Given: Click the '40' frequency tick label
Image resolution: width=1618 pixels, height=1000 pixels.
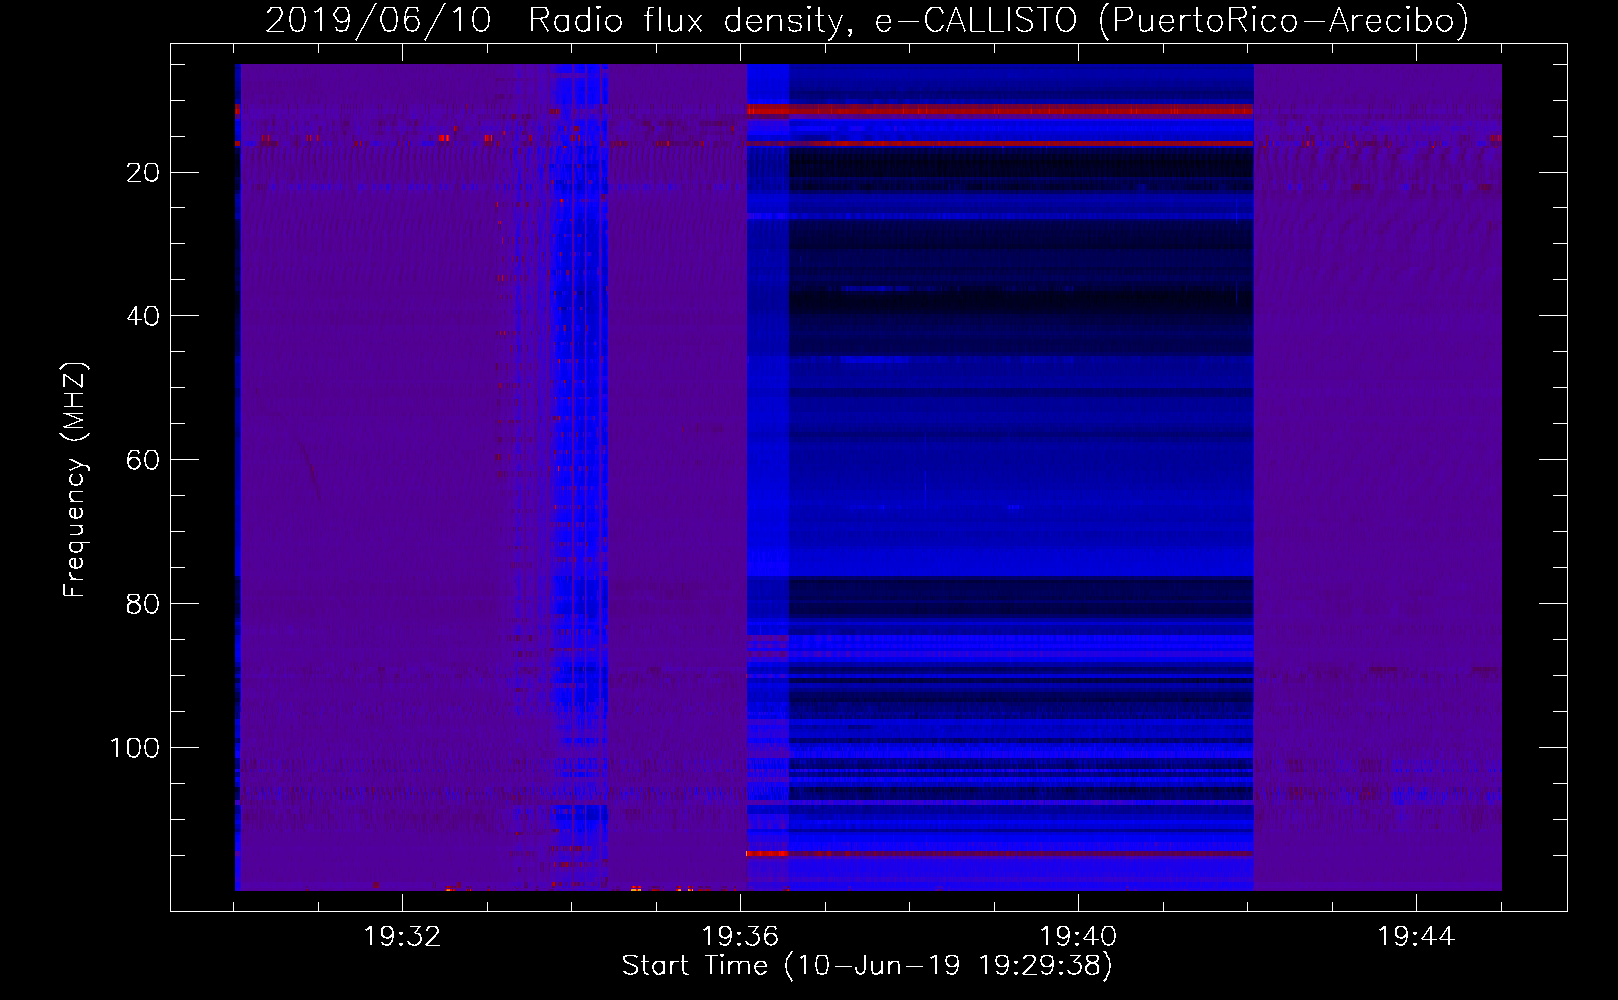Looking at the screenshot, I should pyautogui.click(x=143, y=316).
